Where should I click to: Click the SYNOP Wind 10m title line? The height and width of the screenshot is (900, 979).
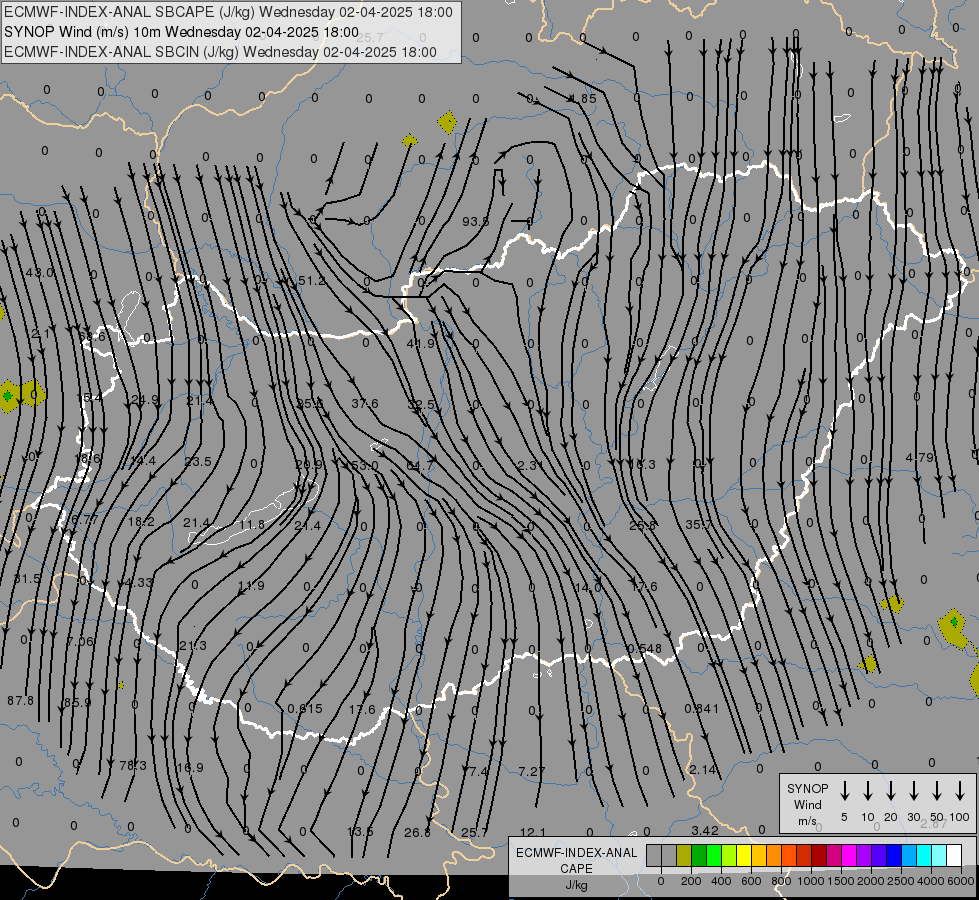(181, 32)
